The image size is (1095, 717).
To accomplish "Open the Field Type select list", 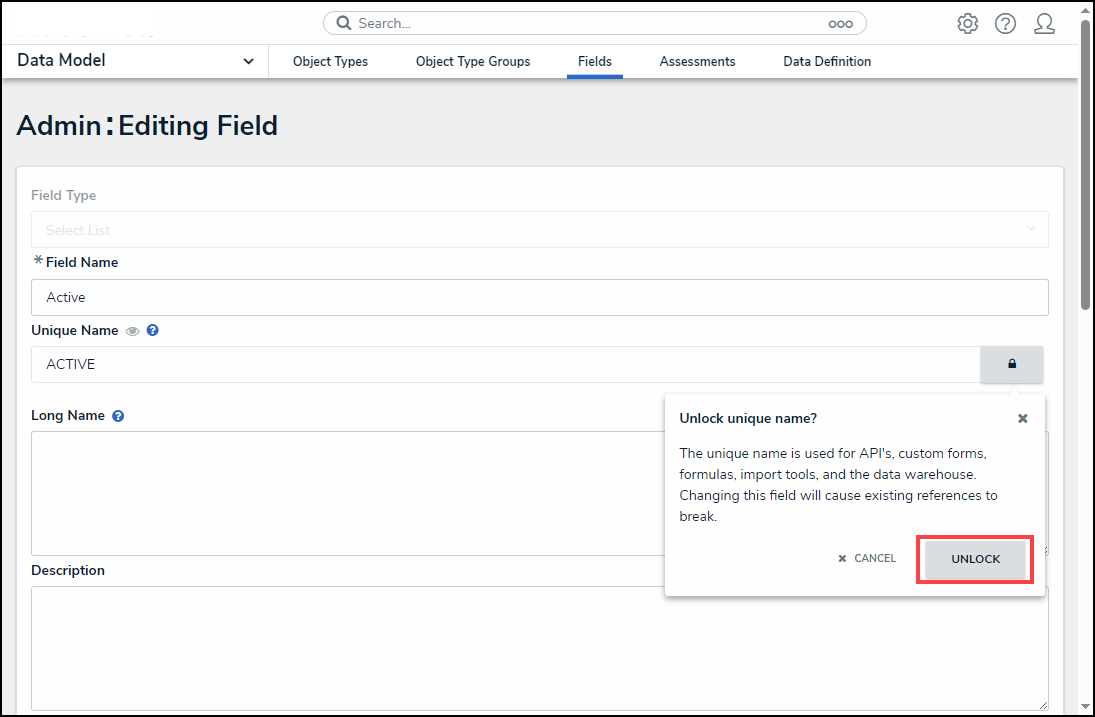I will click(x=539, y=230).
